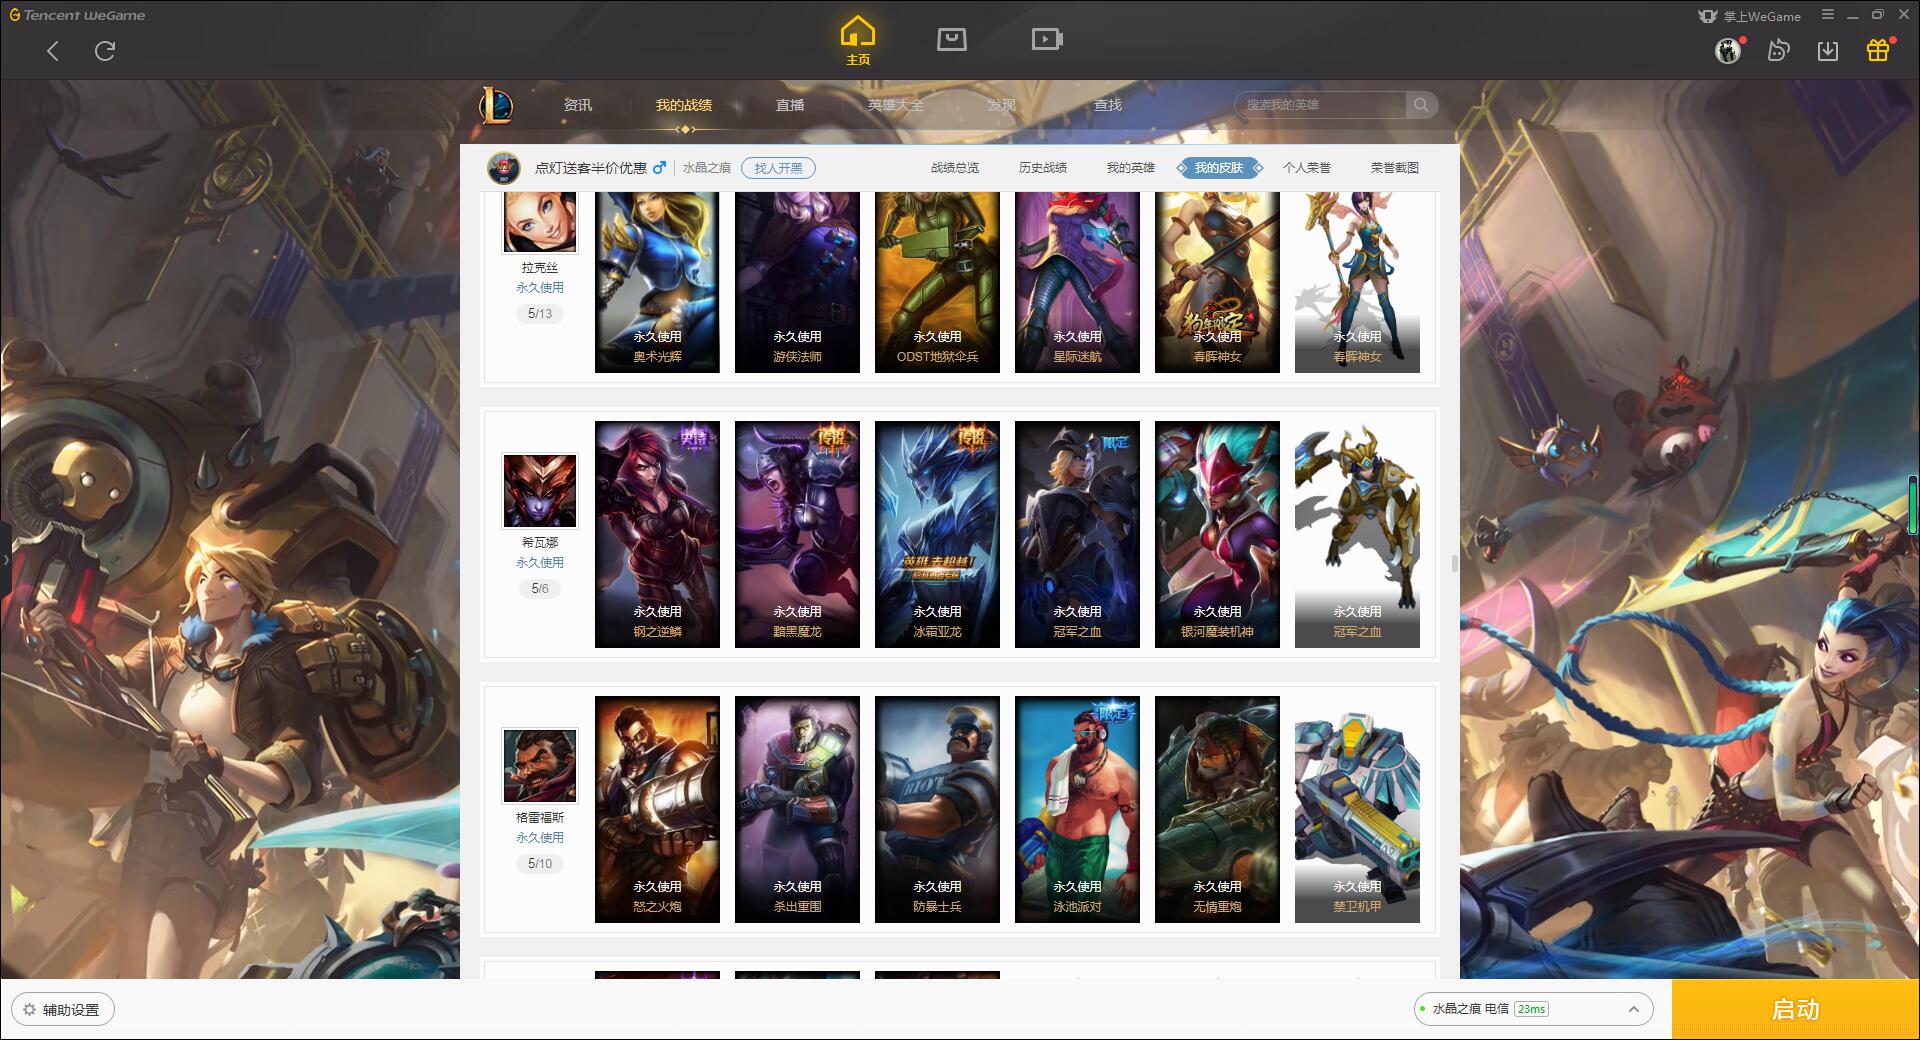Click the 永久使用 link under 希瓦娜
The height and width of the screenshot is (1040, 1920).
pos(540,563)
